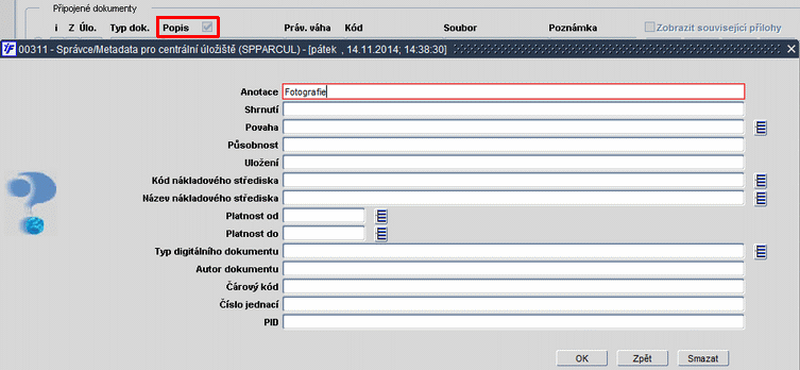
Task: Click into the Povaha field
Action: [513, 127]
